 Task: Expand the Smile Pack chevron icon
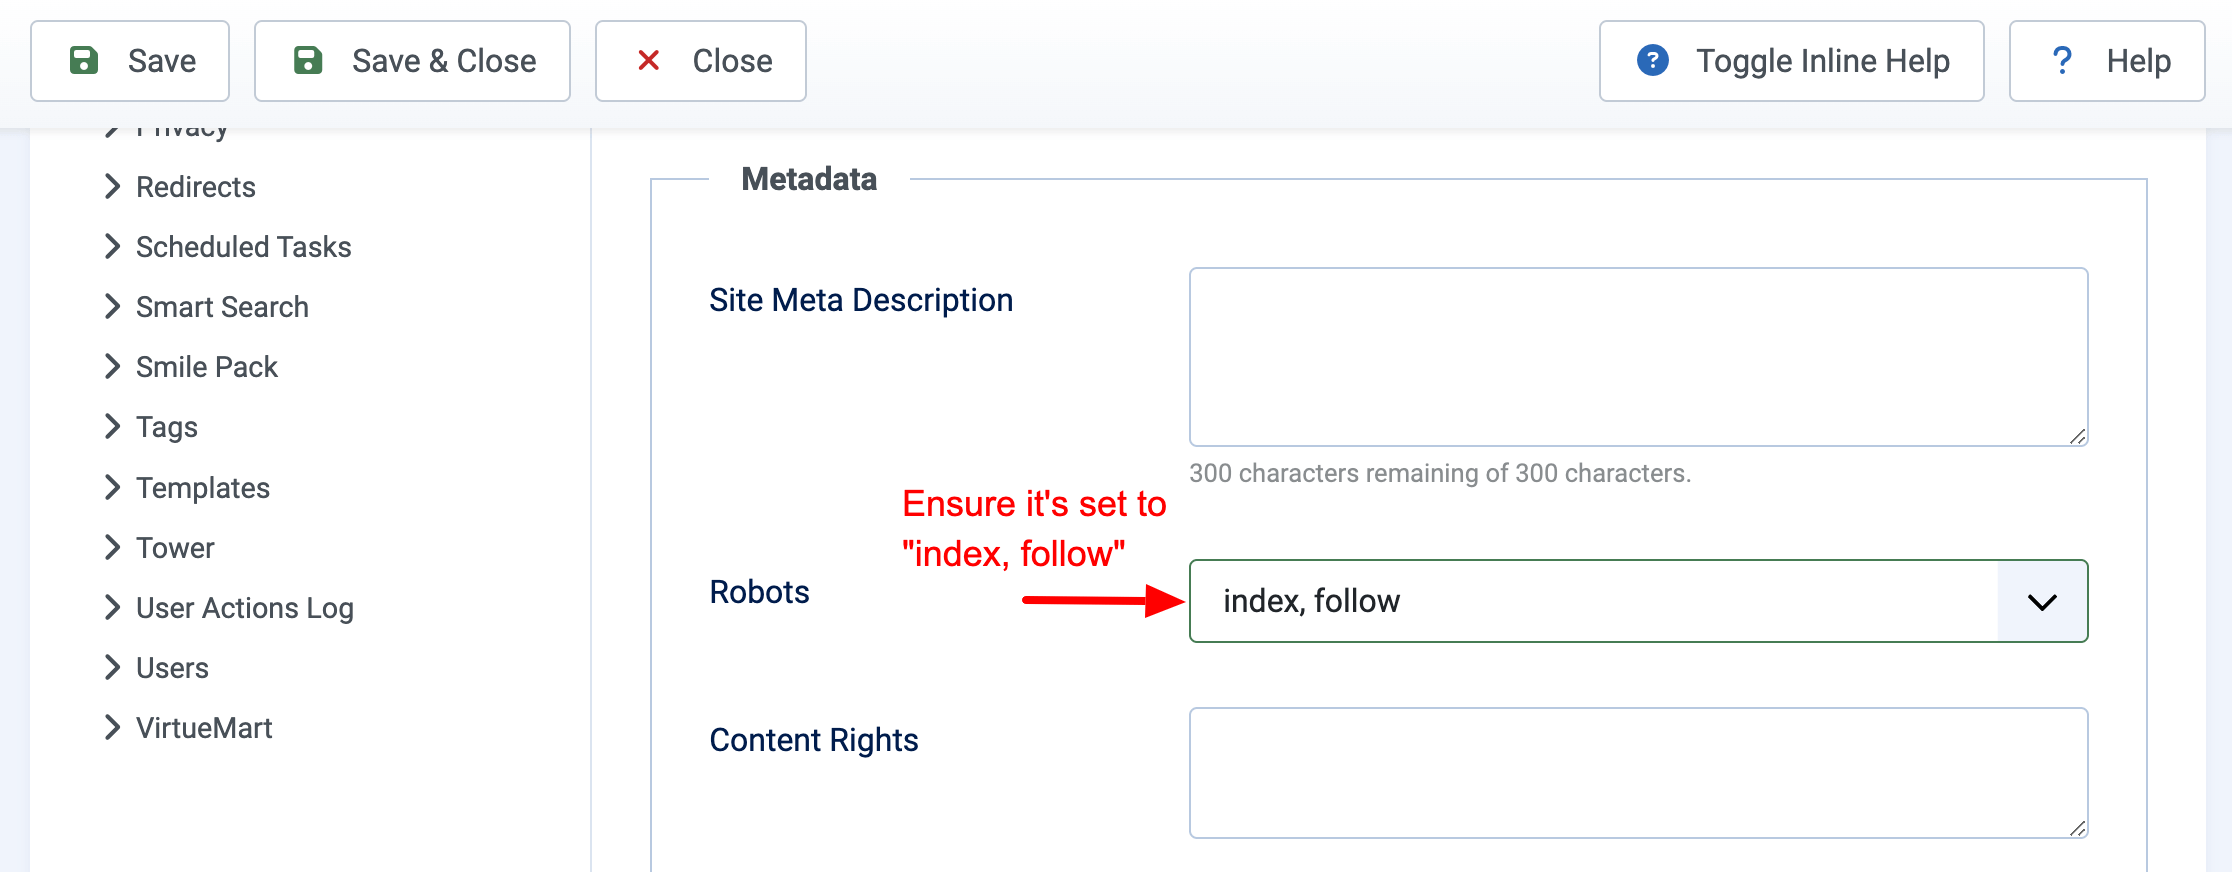(112, 366)
